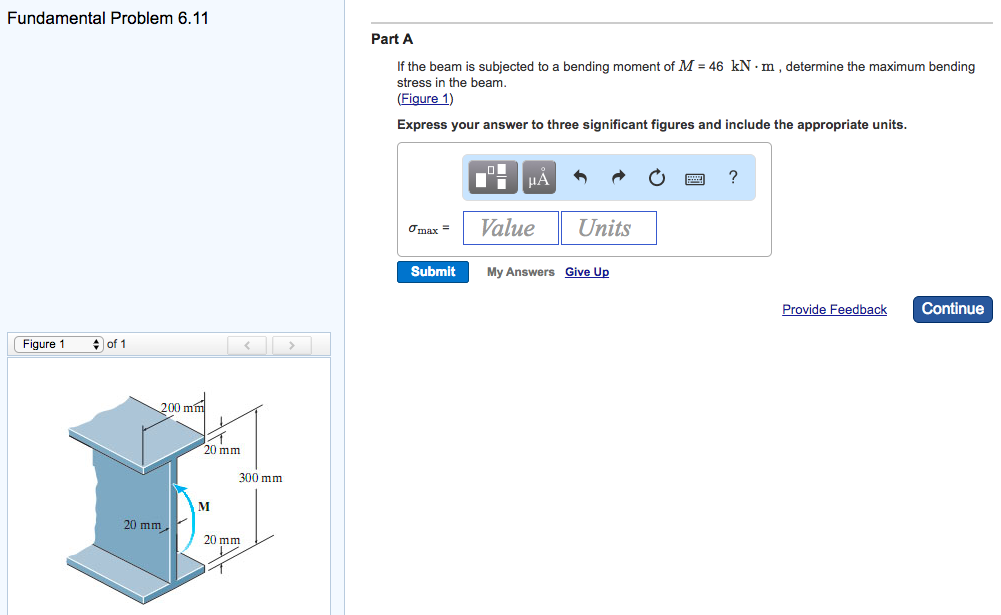This screenshot has width=1001, height=615.
Task: Open help question mark icon
Action: pyautogui.click(x=733, y=177)
